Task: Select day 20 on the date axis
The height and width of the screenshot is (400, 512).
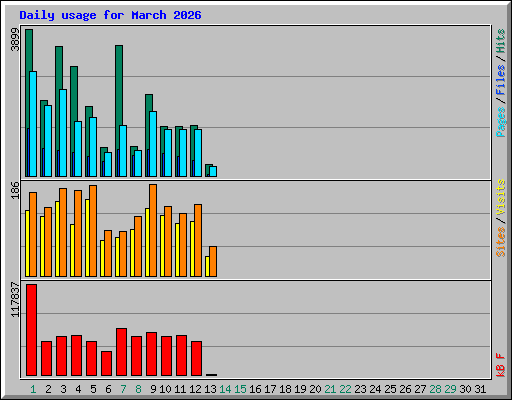Action: pyautogui.click(x=315, y=389)
